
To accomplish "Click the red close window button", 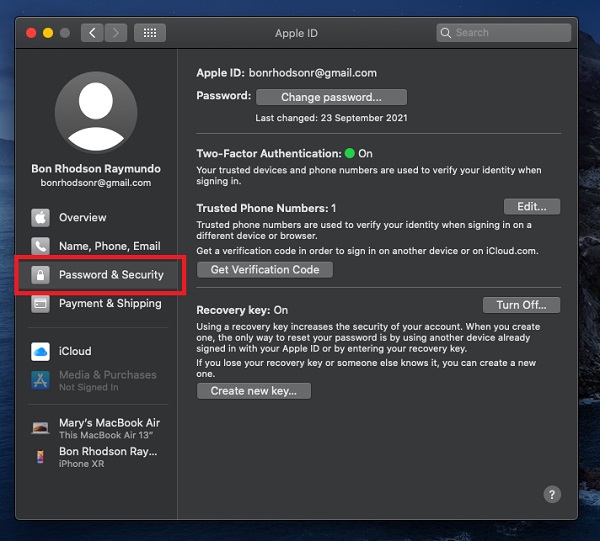I will pyautogui.click(x=31, y=33).
